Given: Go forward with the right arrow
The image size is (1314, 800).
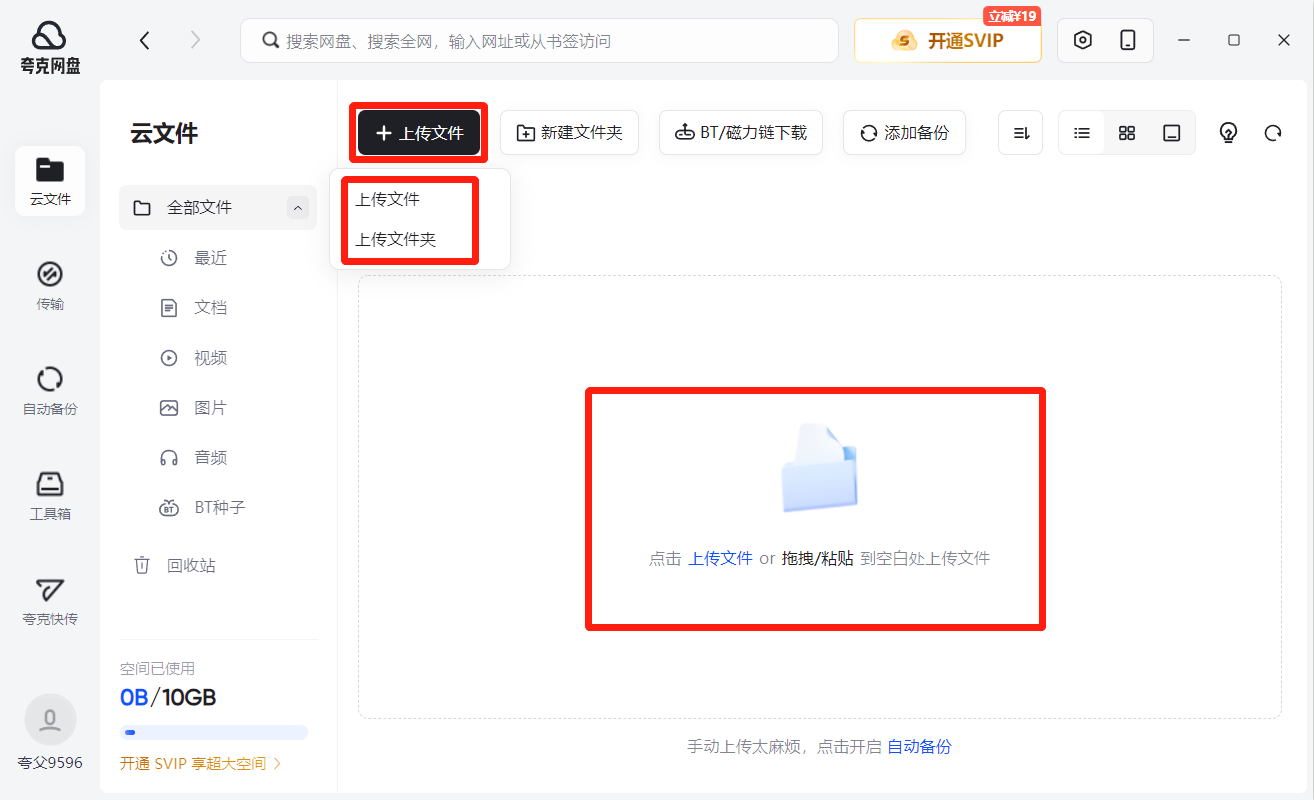Looking at the screenshot, I should click(195, 40).
